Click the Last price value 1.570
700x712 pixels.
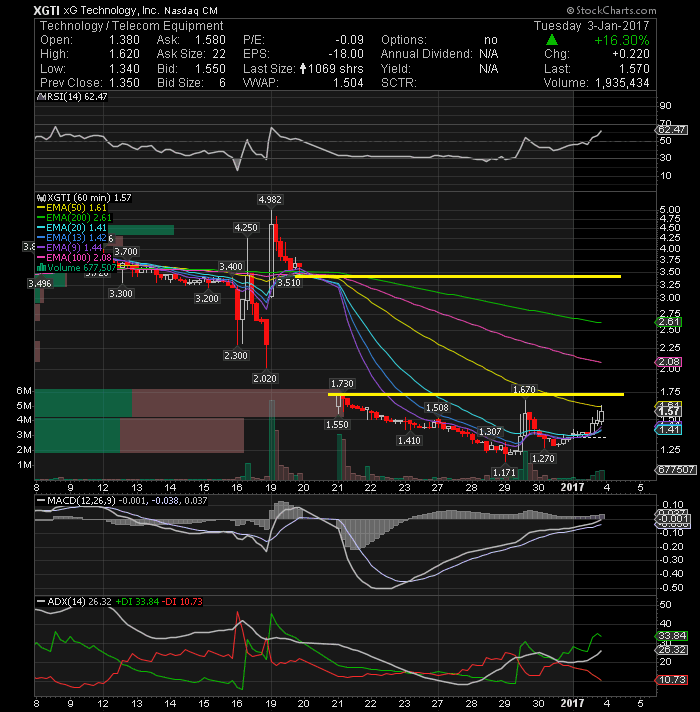[x=634, y=69]
